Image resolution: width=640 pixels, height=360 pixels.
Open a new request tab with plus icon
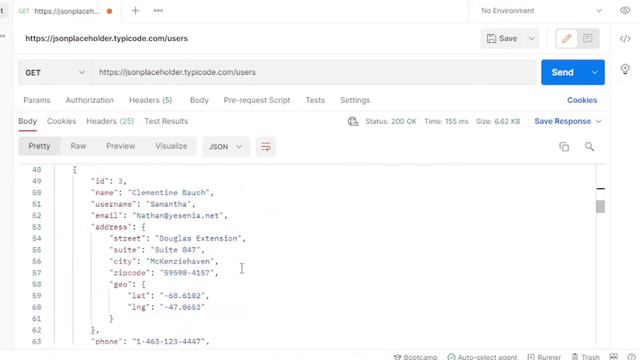(135, 11)
